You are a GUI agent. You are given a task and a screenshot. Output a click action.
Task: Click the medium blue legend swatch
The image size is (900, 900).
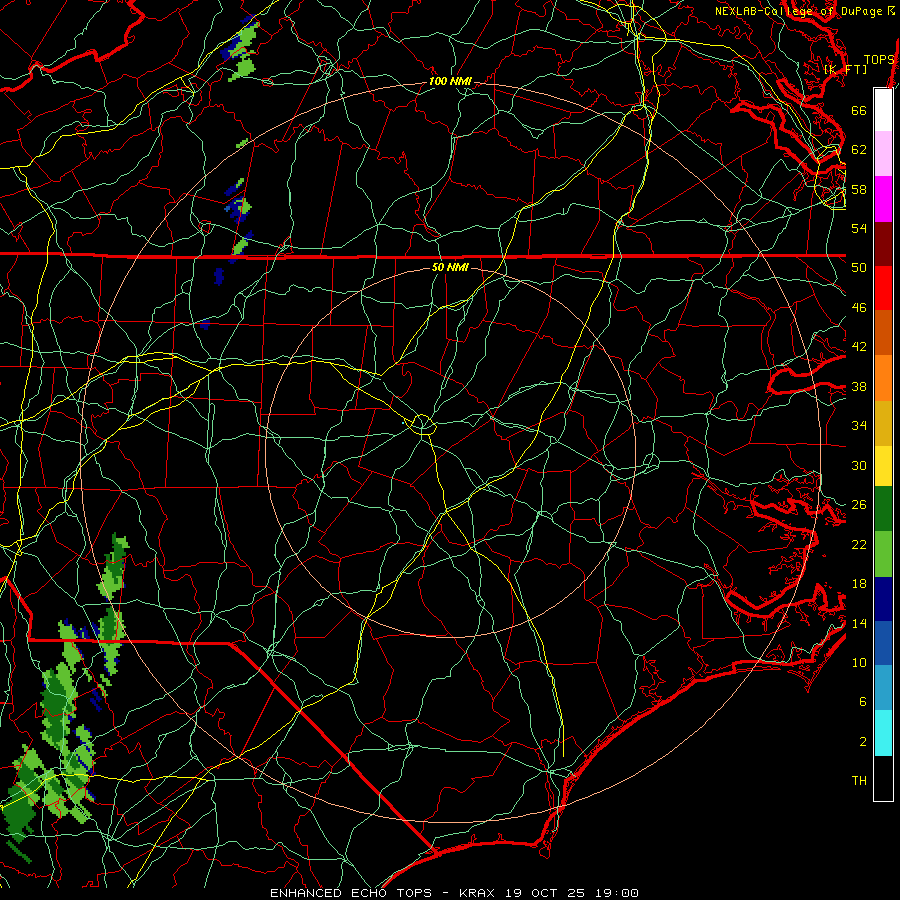(883, 643)
